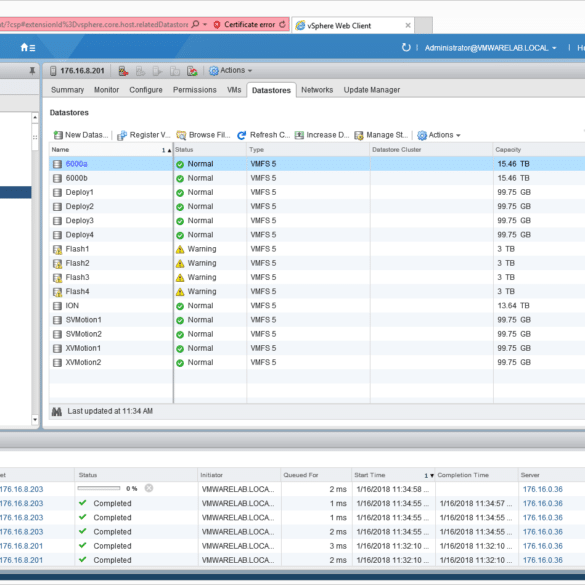The image size is (585, 585).
Task: Click the ION datastore icon
Action: (x=57, y=306)
